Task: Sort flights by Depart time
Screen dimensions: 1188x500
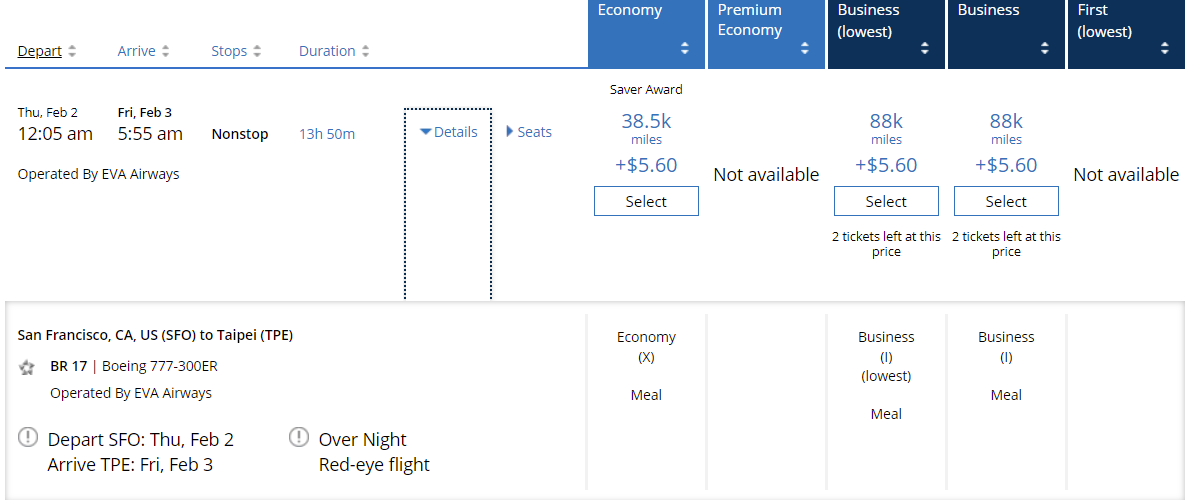Action: [x=72, y=52]
